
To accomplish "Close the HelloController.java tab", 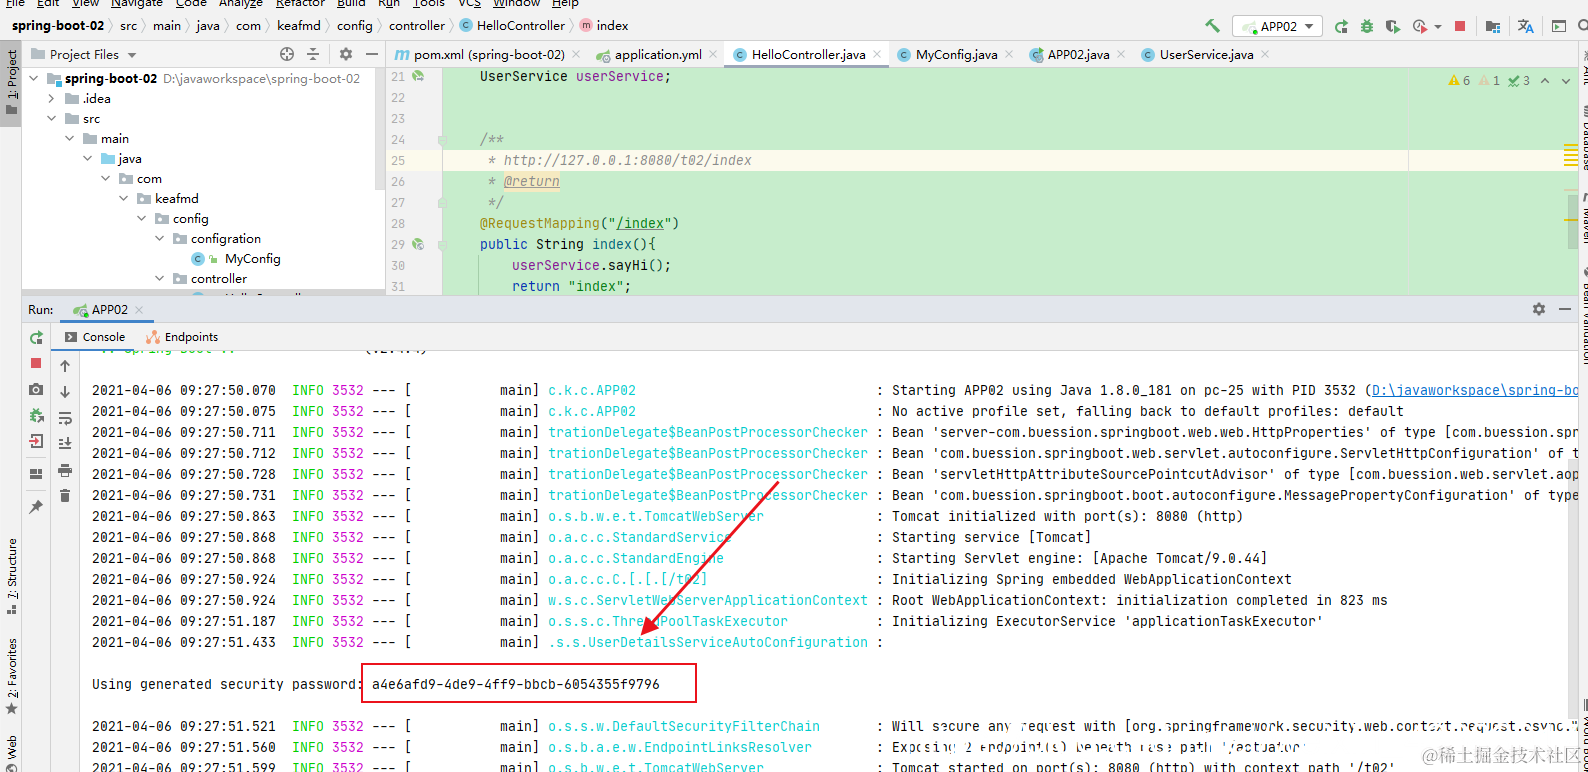I will (877, 54).
